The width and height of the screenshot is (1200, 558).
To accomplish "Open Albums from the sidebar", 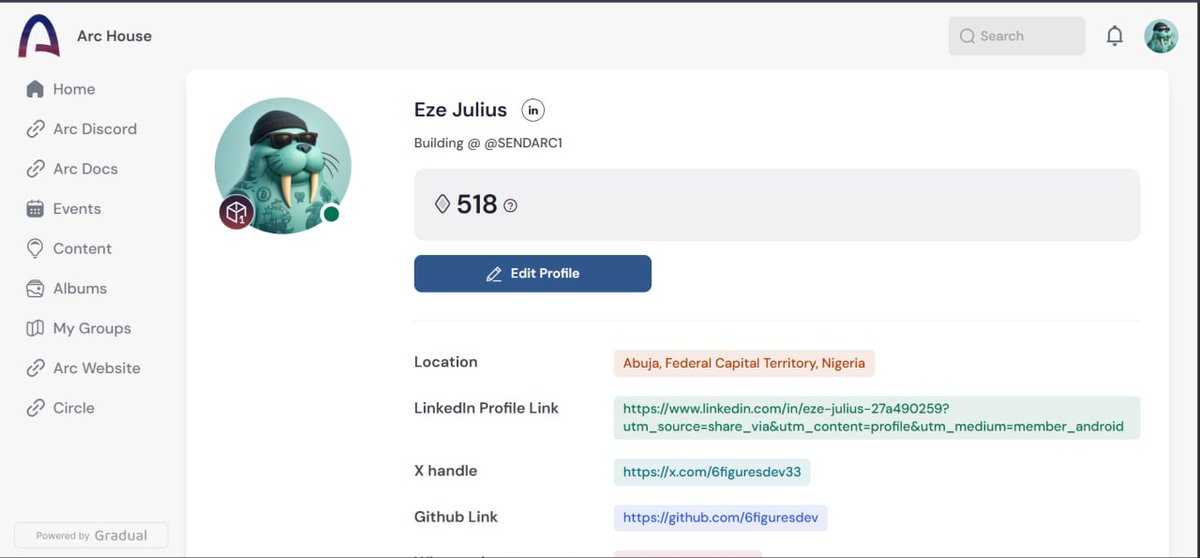I will tap(67, 288).
